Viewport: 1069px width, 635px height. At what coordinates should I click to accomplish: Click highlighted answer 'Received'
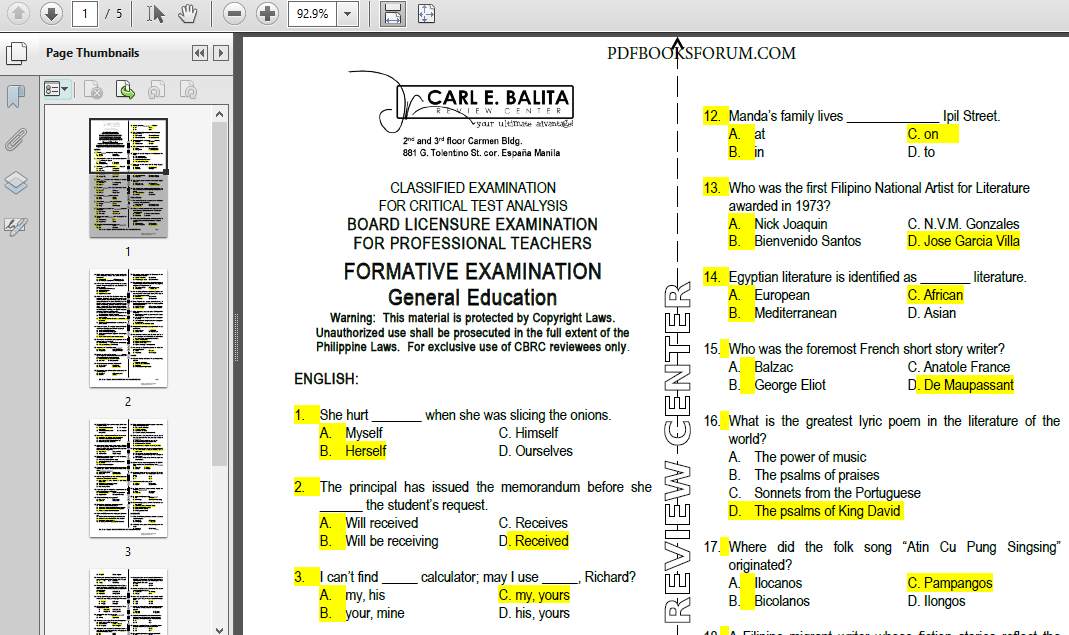click(541, 541)
